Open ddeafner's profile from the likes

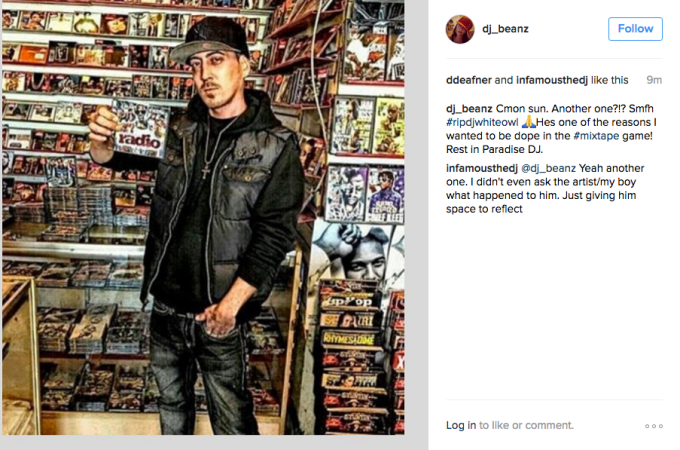tap(468, 80)
